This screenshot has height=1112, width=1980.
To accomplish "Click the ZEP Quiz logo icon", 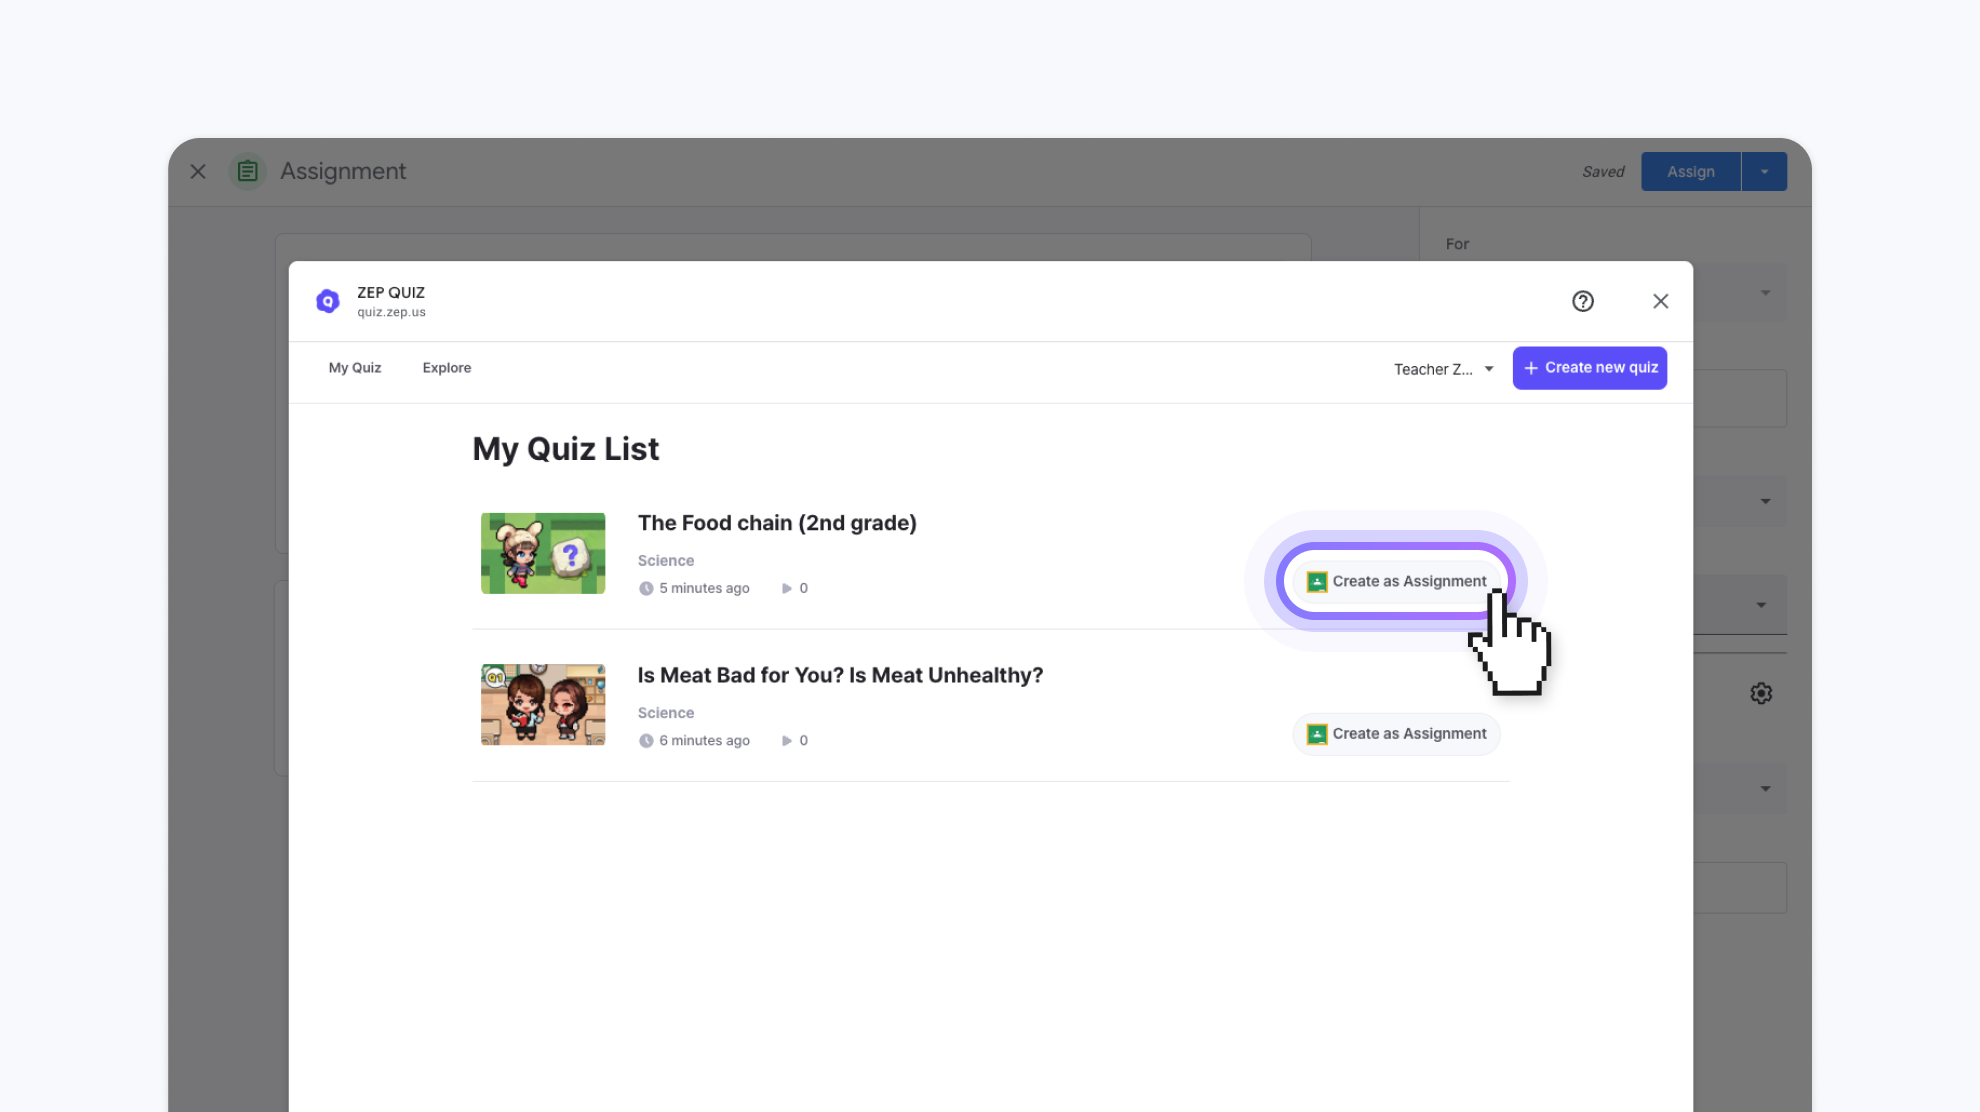I will 328,301.
